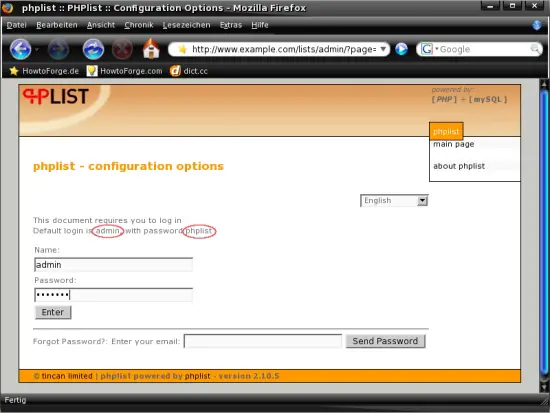Screen dimensions: 550x413
Task: Go back with the Back arrow button
Action: point(20,49)
